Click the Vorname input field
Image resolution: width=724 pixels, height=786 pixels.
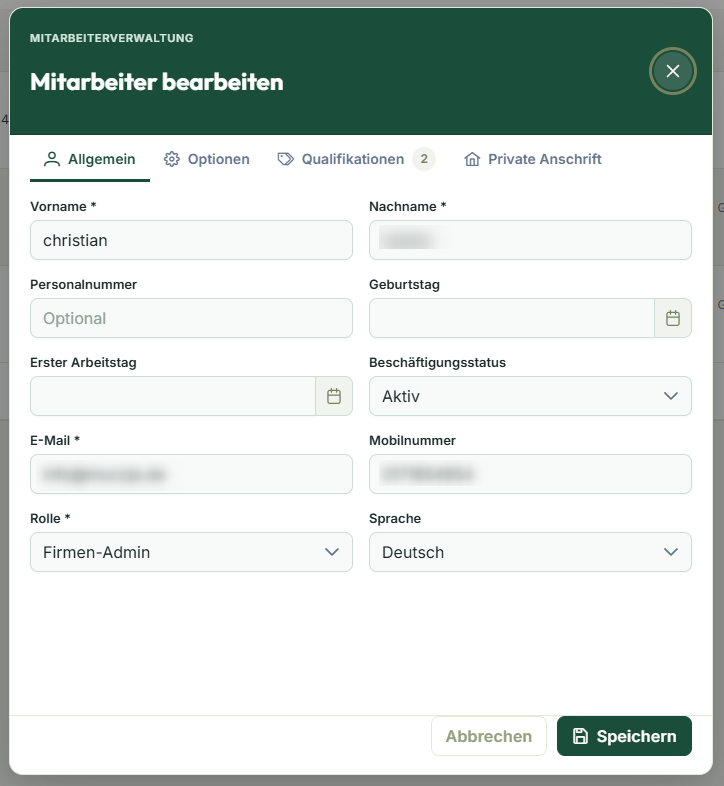[x=191, y=240]
